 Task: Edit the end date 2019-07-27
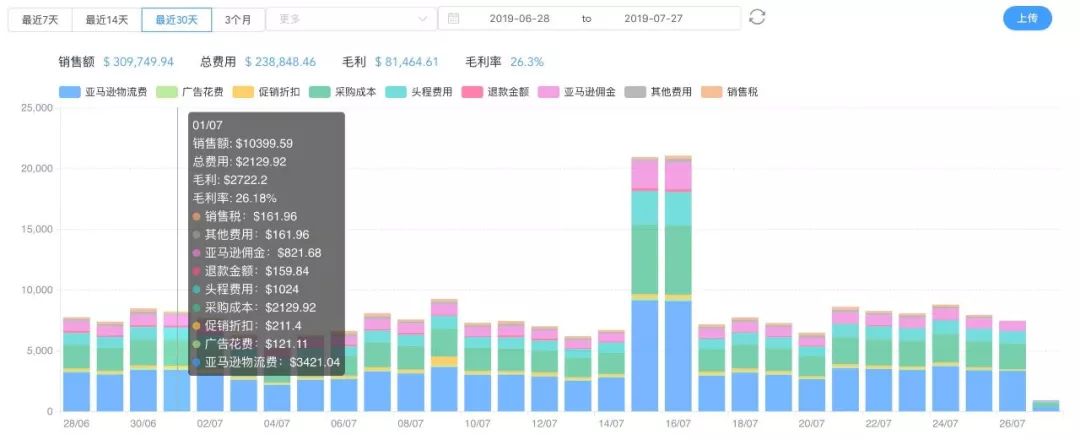[x=653, y=19]
